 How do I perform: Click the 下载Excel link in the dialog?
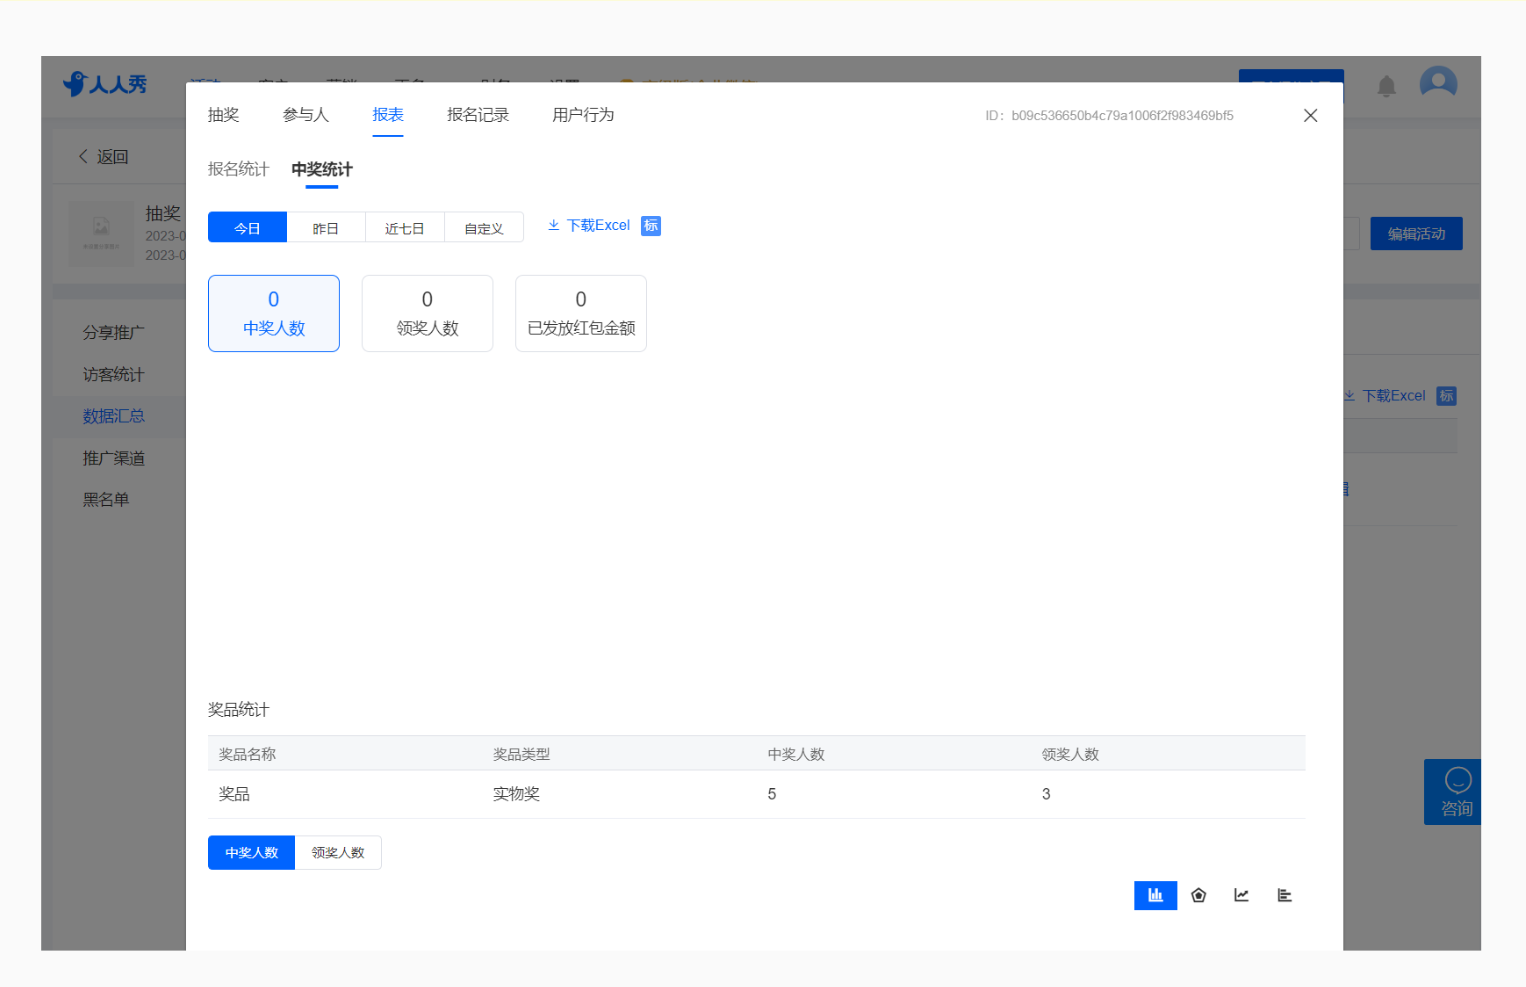(598, 226)
